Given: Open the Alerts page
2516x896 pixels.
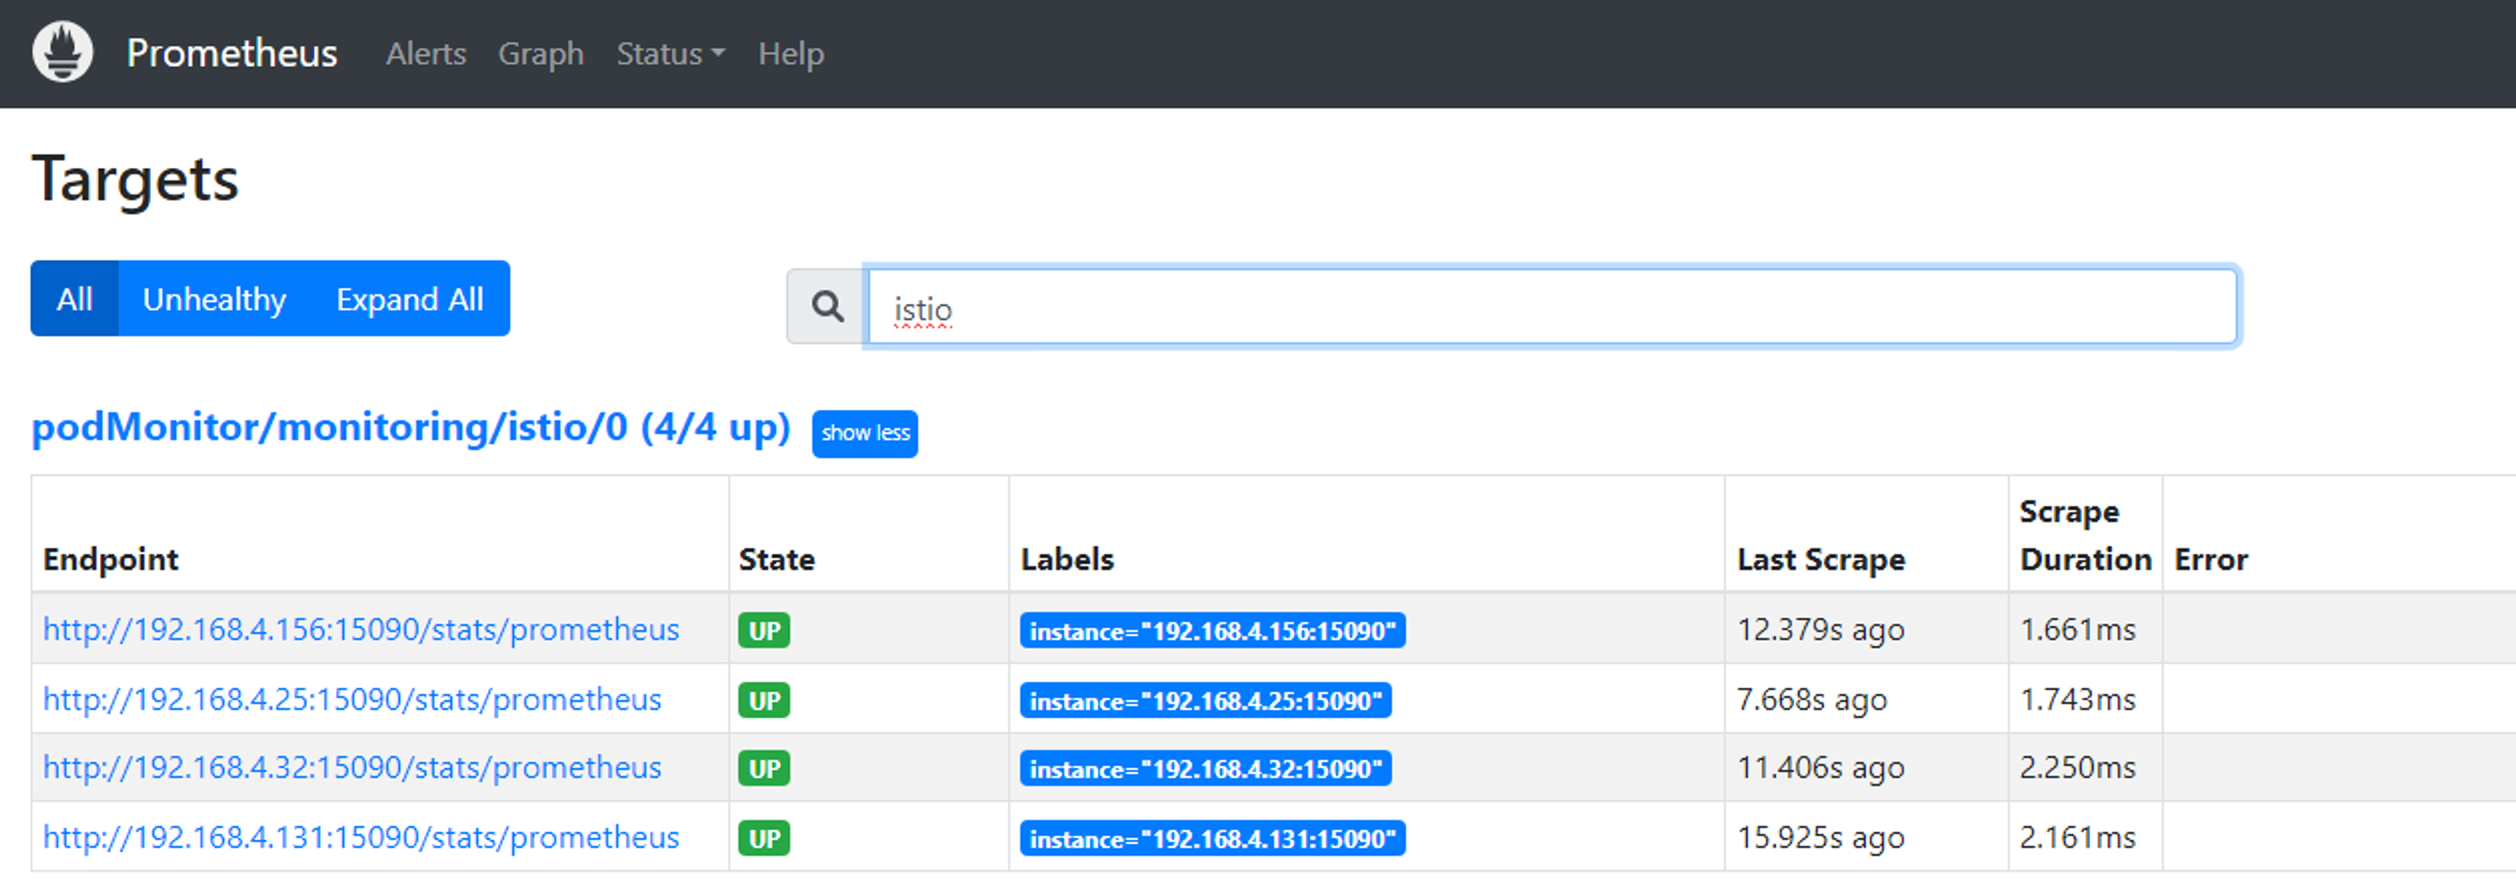Looking at the screenshot, I should point(426,54).
